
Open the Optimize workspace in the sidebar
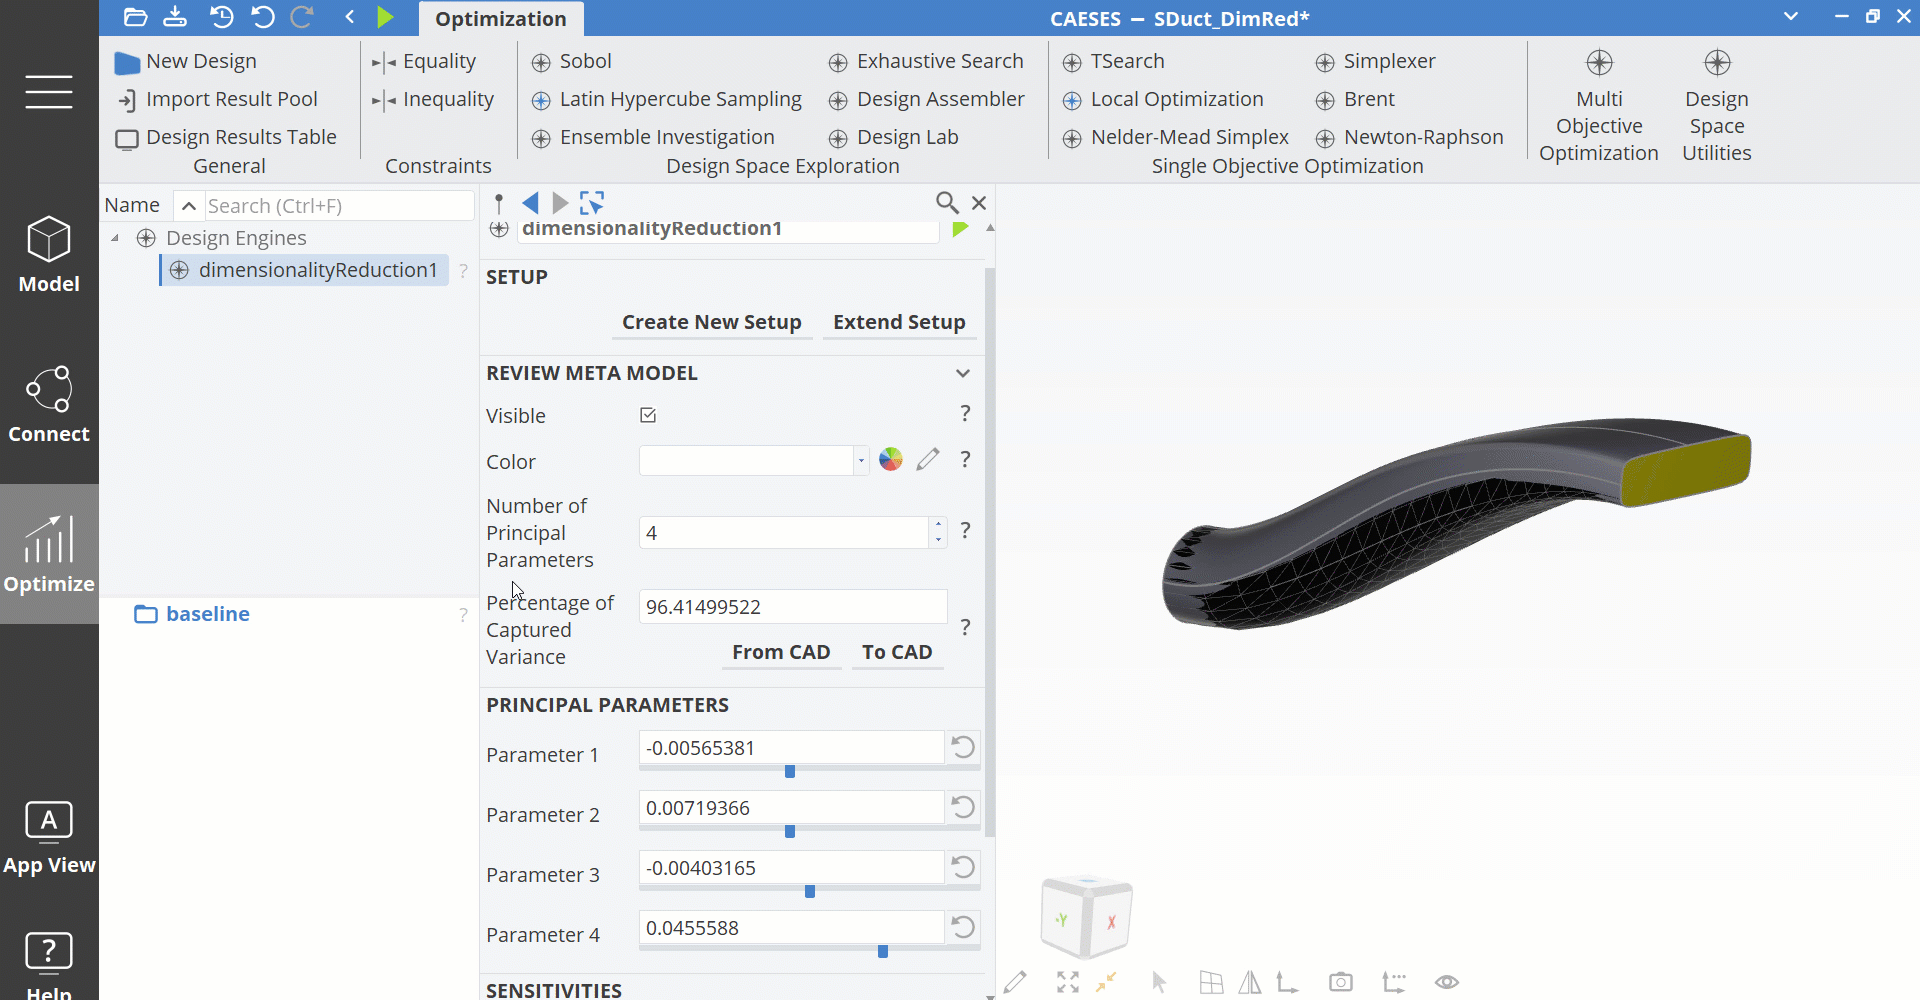pos(49,554)
